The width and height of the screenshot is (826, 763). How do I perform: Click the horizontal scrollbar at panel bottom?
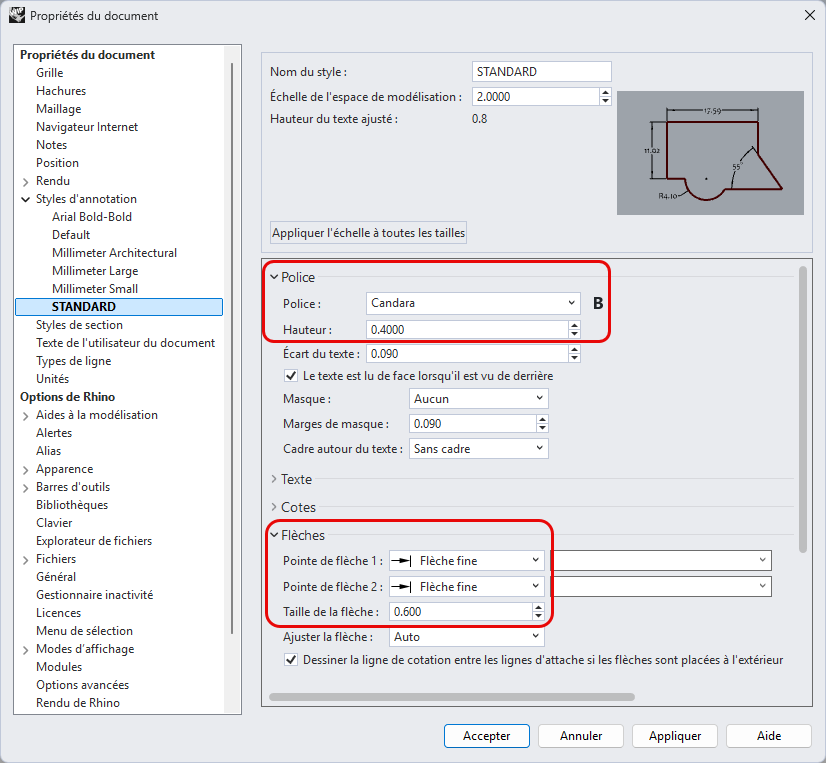pyautogui.click(x=451, y=697)
